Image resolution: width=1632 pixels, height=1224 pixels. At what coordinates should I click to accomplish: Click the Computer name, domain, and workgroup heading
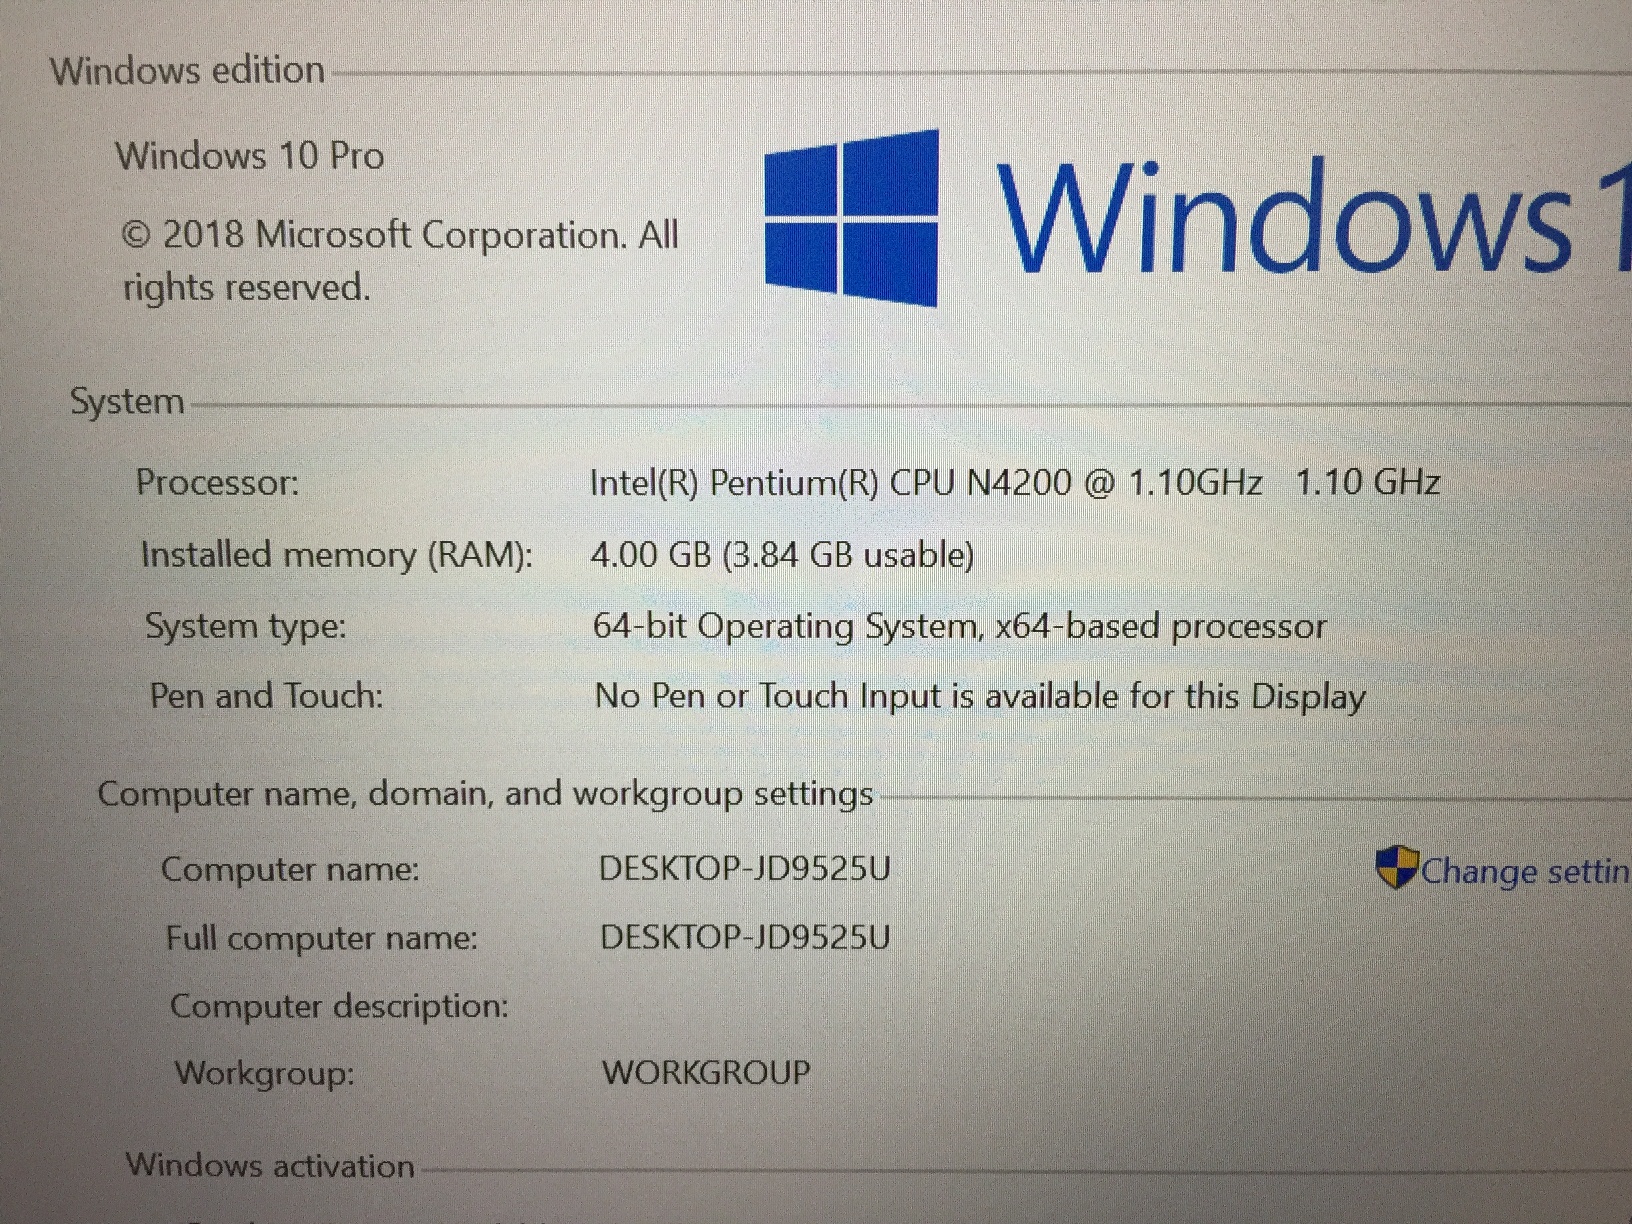485,795
